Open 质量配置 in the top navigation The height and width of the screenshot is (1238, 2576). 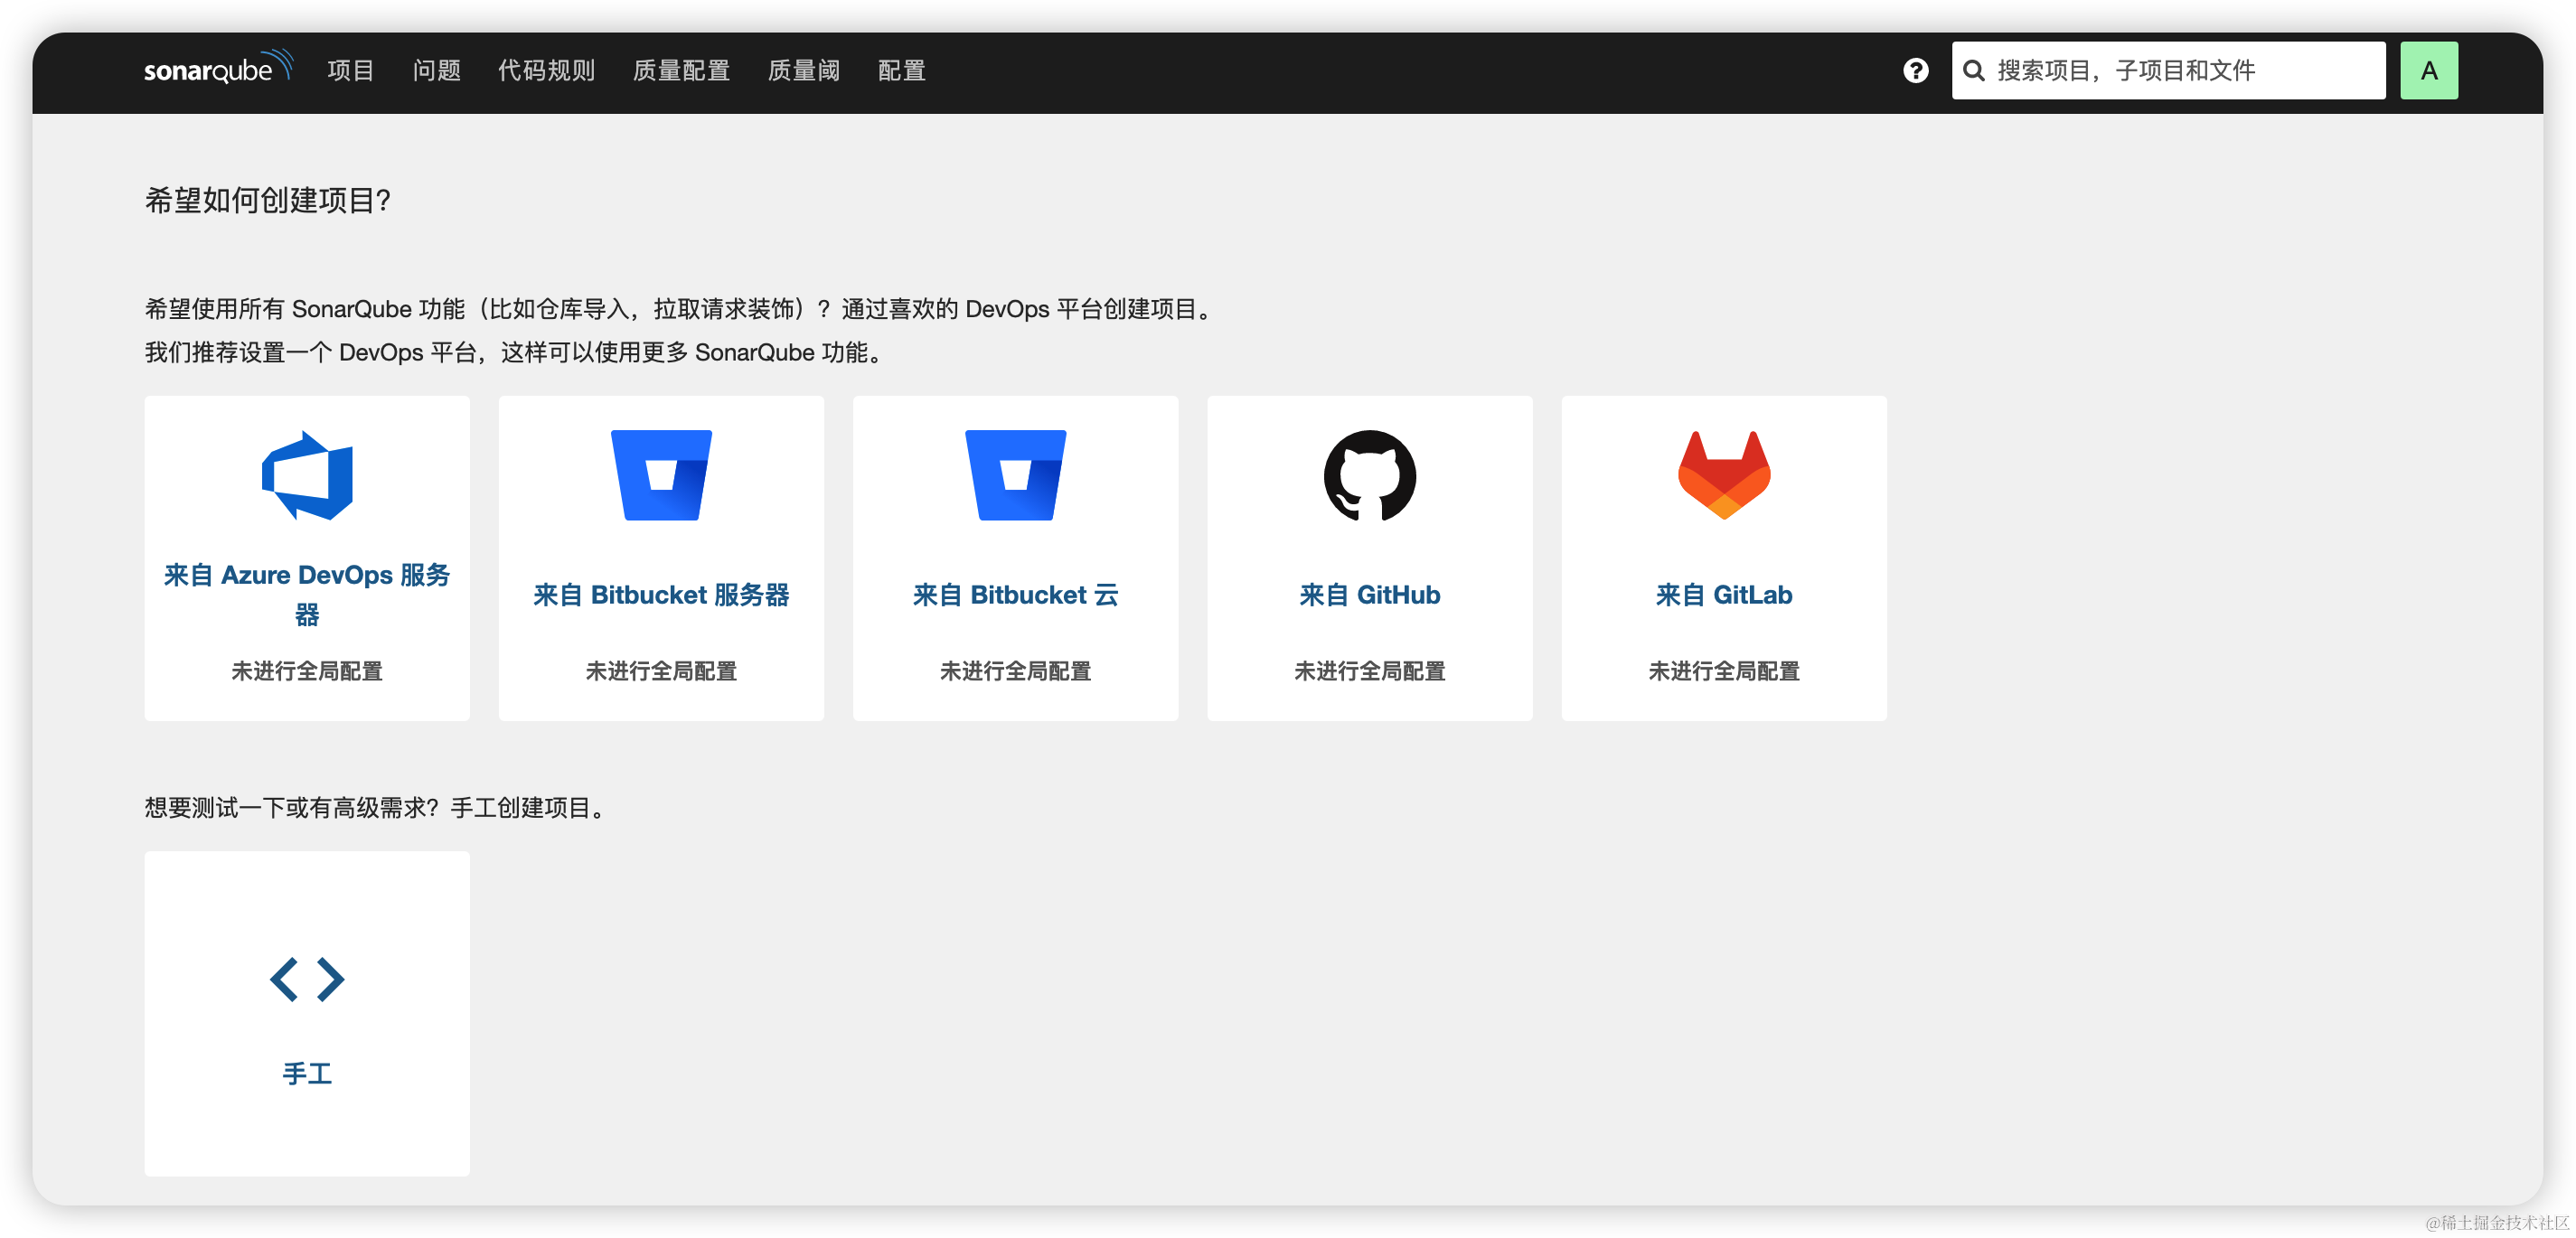(x=681, y=71)
